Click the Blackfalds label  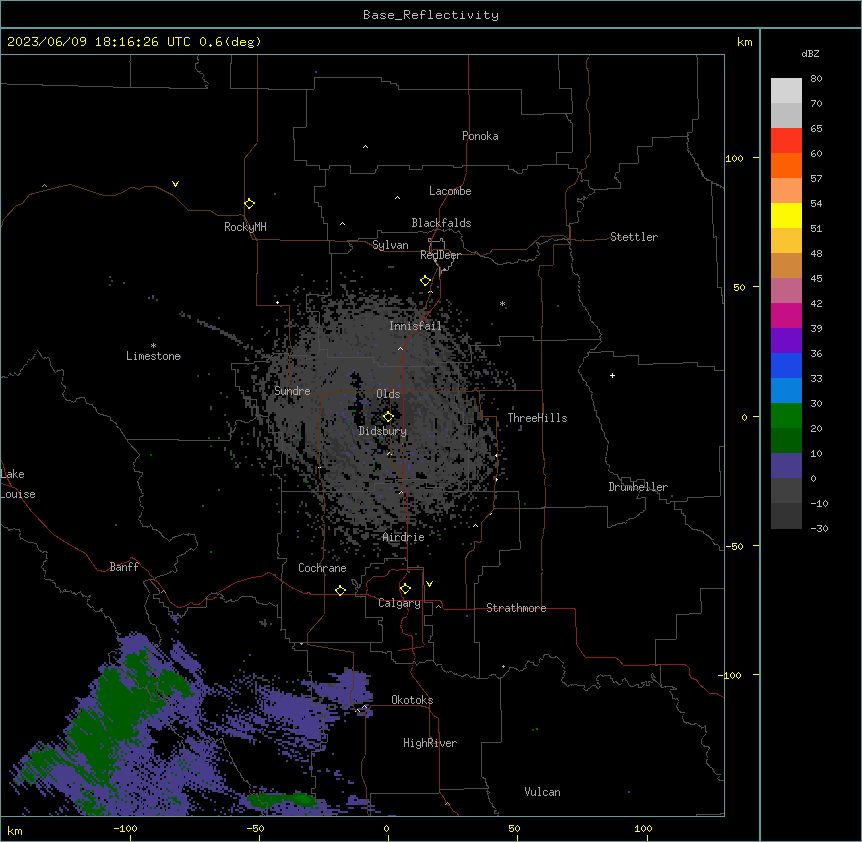point(441,223)
